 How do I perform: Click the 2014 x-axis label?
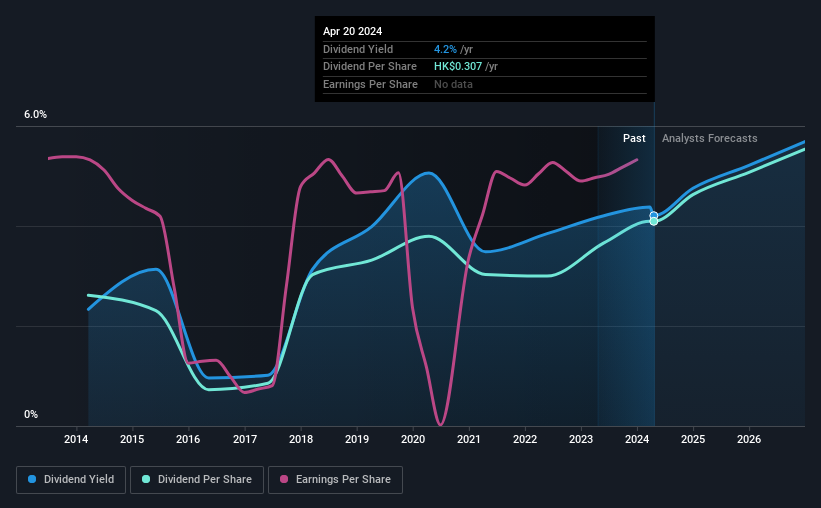point(76,439)
